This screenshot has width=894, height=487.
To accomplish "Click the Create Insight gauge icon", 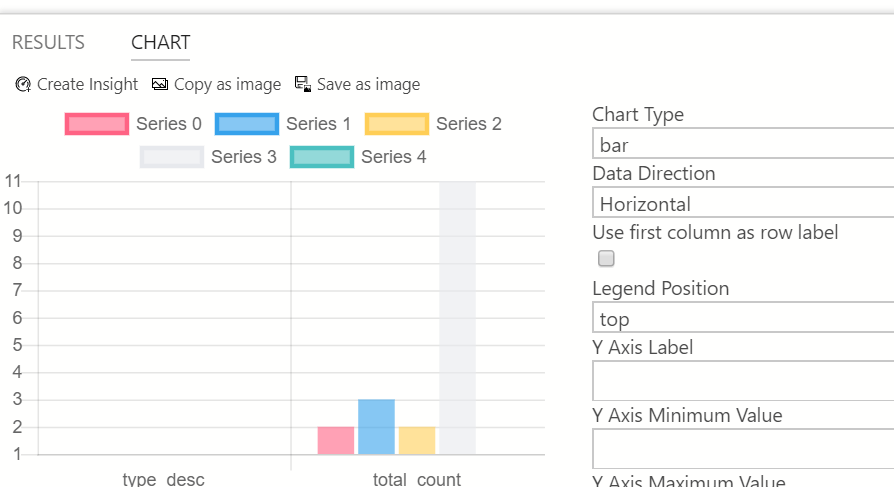I will [23, 85].
